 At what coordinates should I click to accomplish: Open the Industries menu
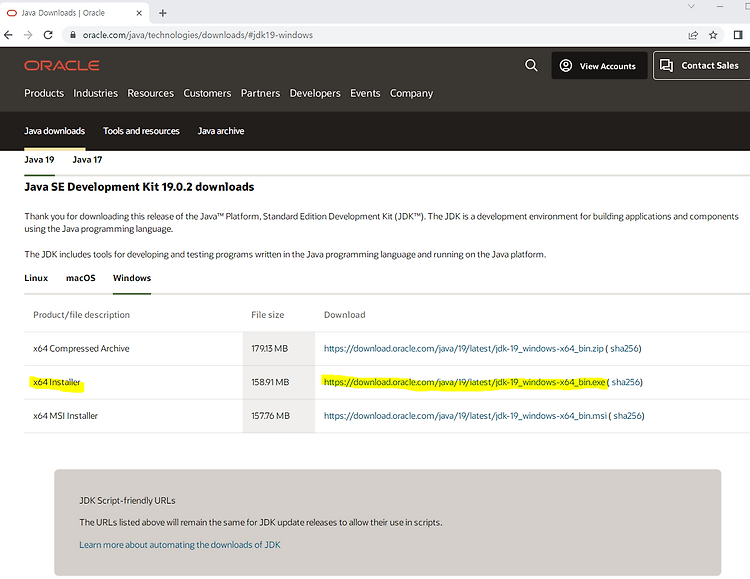95,93
